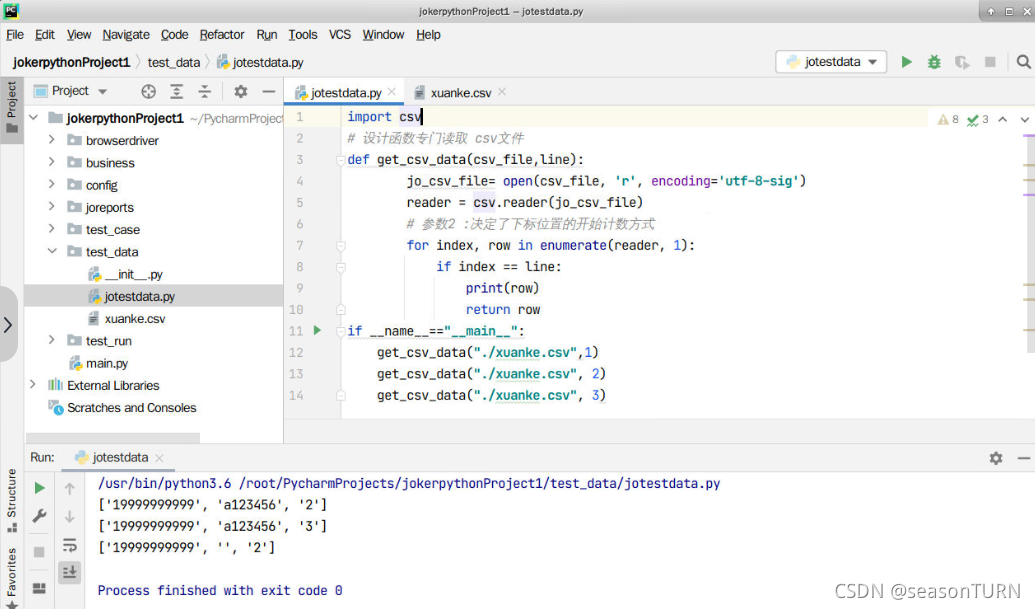The height and width of the screenshot is (609, 1035).
Task: Collapse all icon in Project panel
Action: tap(205, 92)
